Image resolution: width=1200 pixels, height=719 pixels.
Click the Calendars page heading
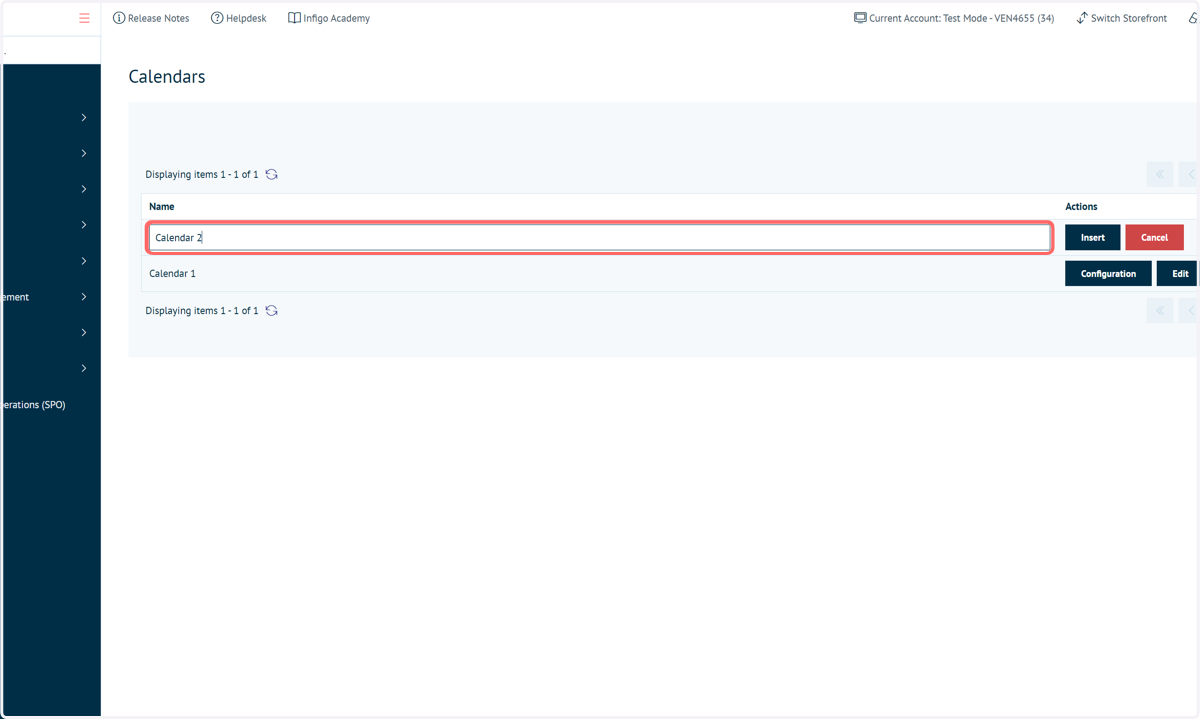tap(167, 77)
